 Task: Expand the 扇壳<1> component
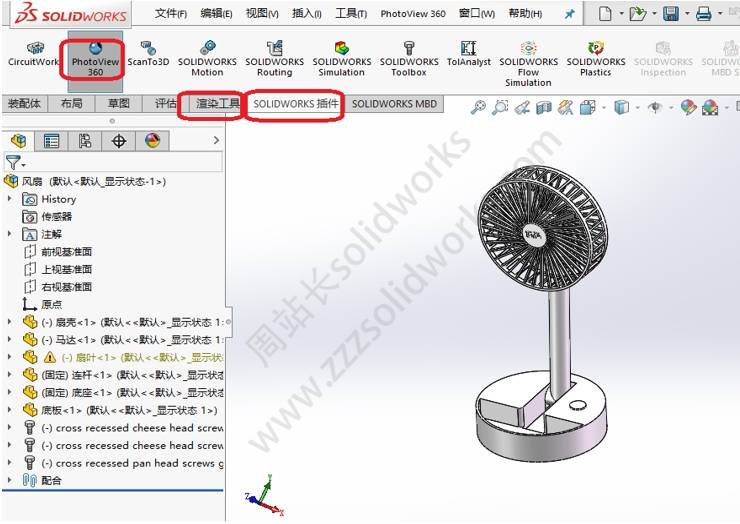[9, 322]
